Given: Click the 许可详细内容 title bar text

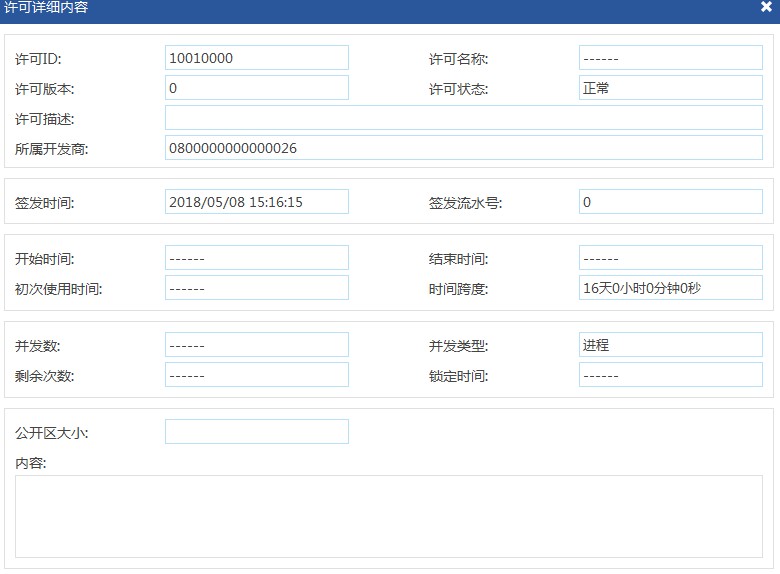Looking at the screenshot, I should coord(46,7).
